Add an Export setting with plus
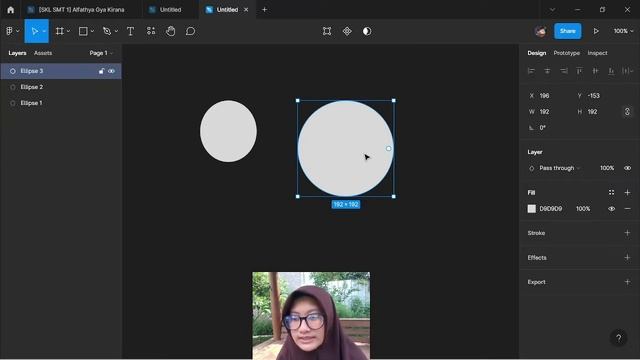 pos(627,282)
